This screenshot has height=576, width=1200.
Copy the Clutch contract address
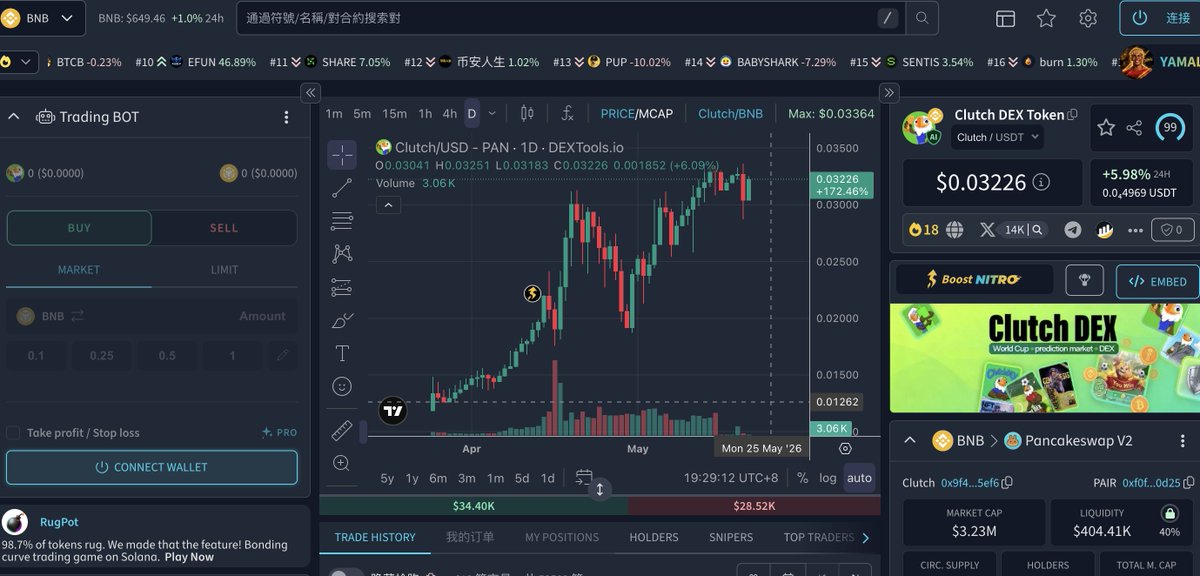[x=1007, y=483]
